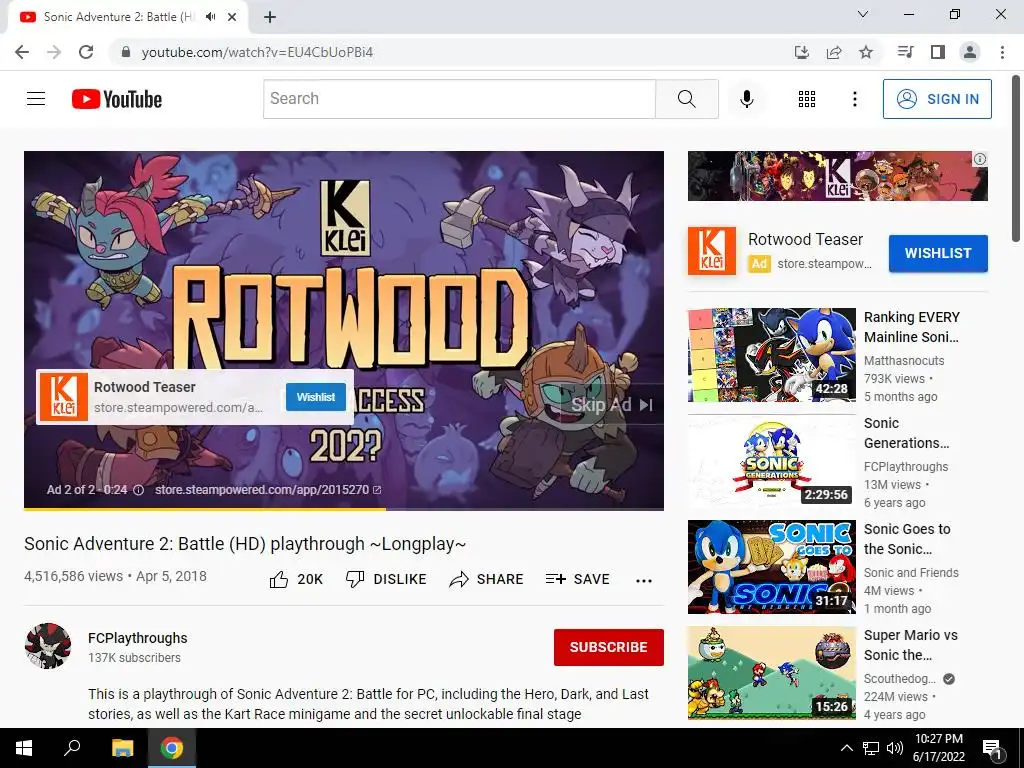The image size is (1024, 768).
Task: Dislike the Sonic Adventure 2 video
Action: pos(386,579)
